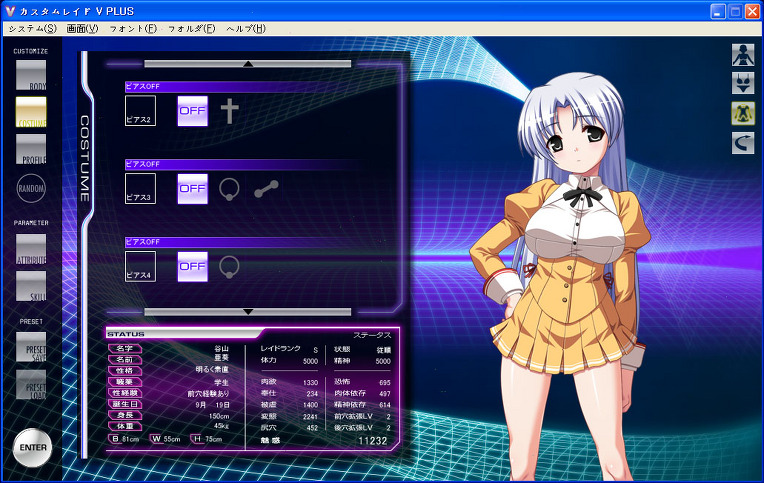Toggle the OFF button for ピアス3
This screenshot has height=483, width=764.
(x=192, y=188)
